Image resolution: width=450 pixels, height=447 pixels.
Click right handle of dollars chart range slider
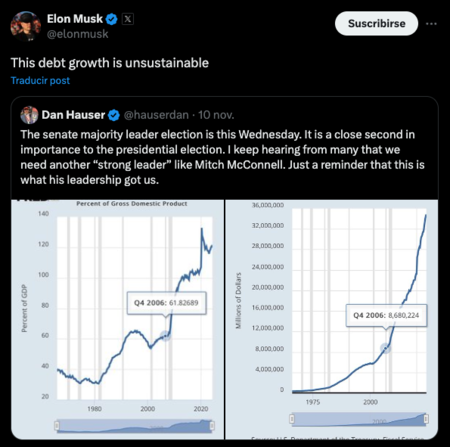426,419
